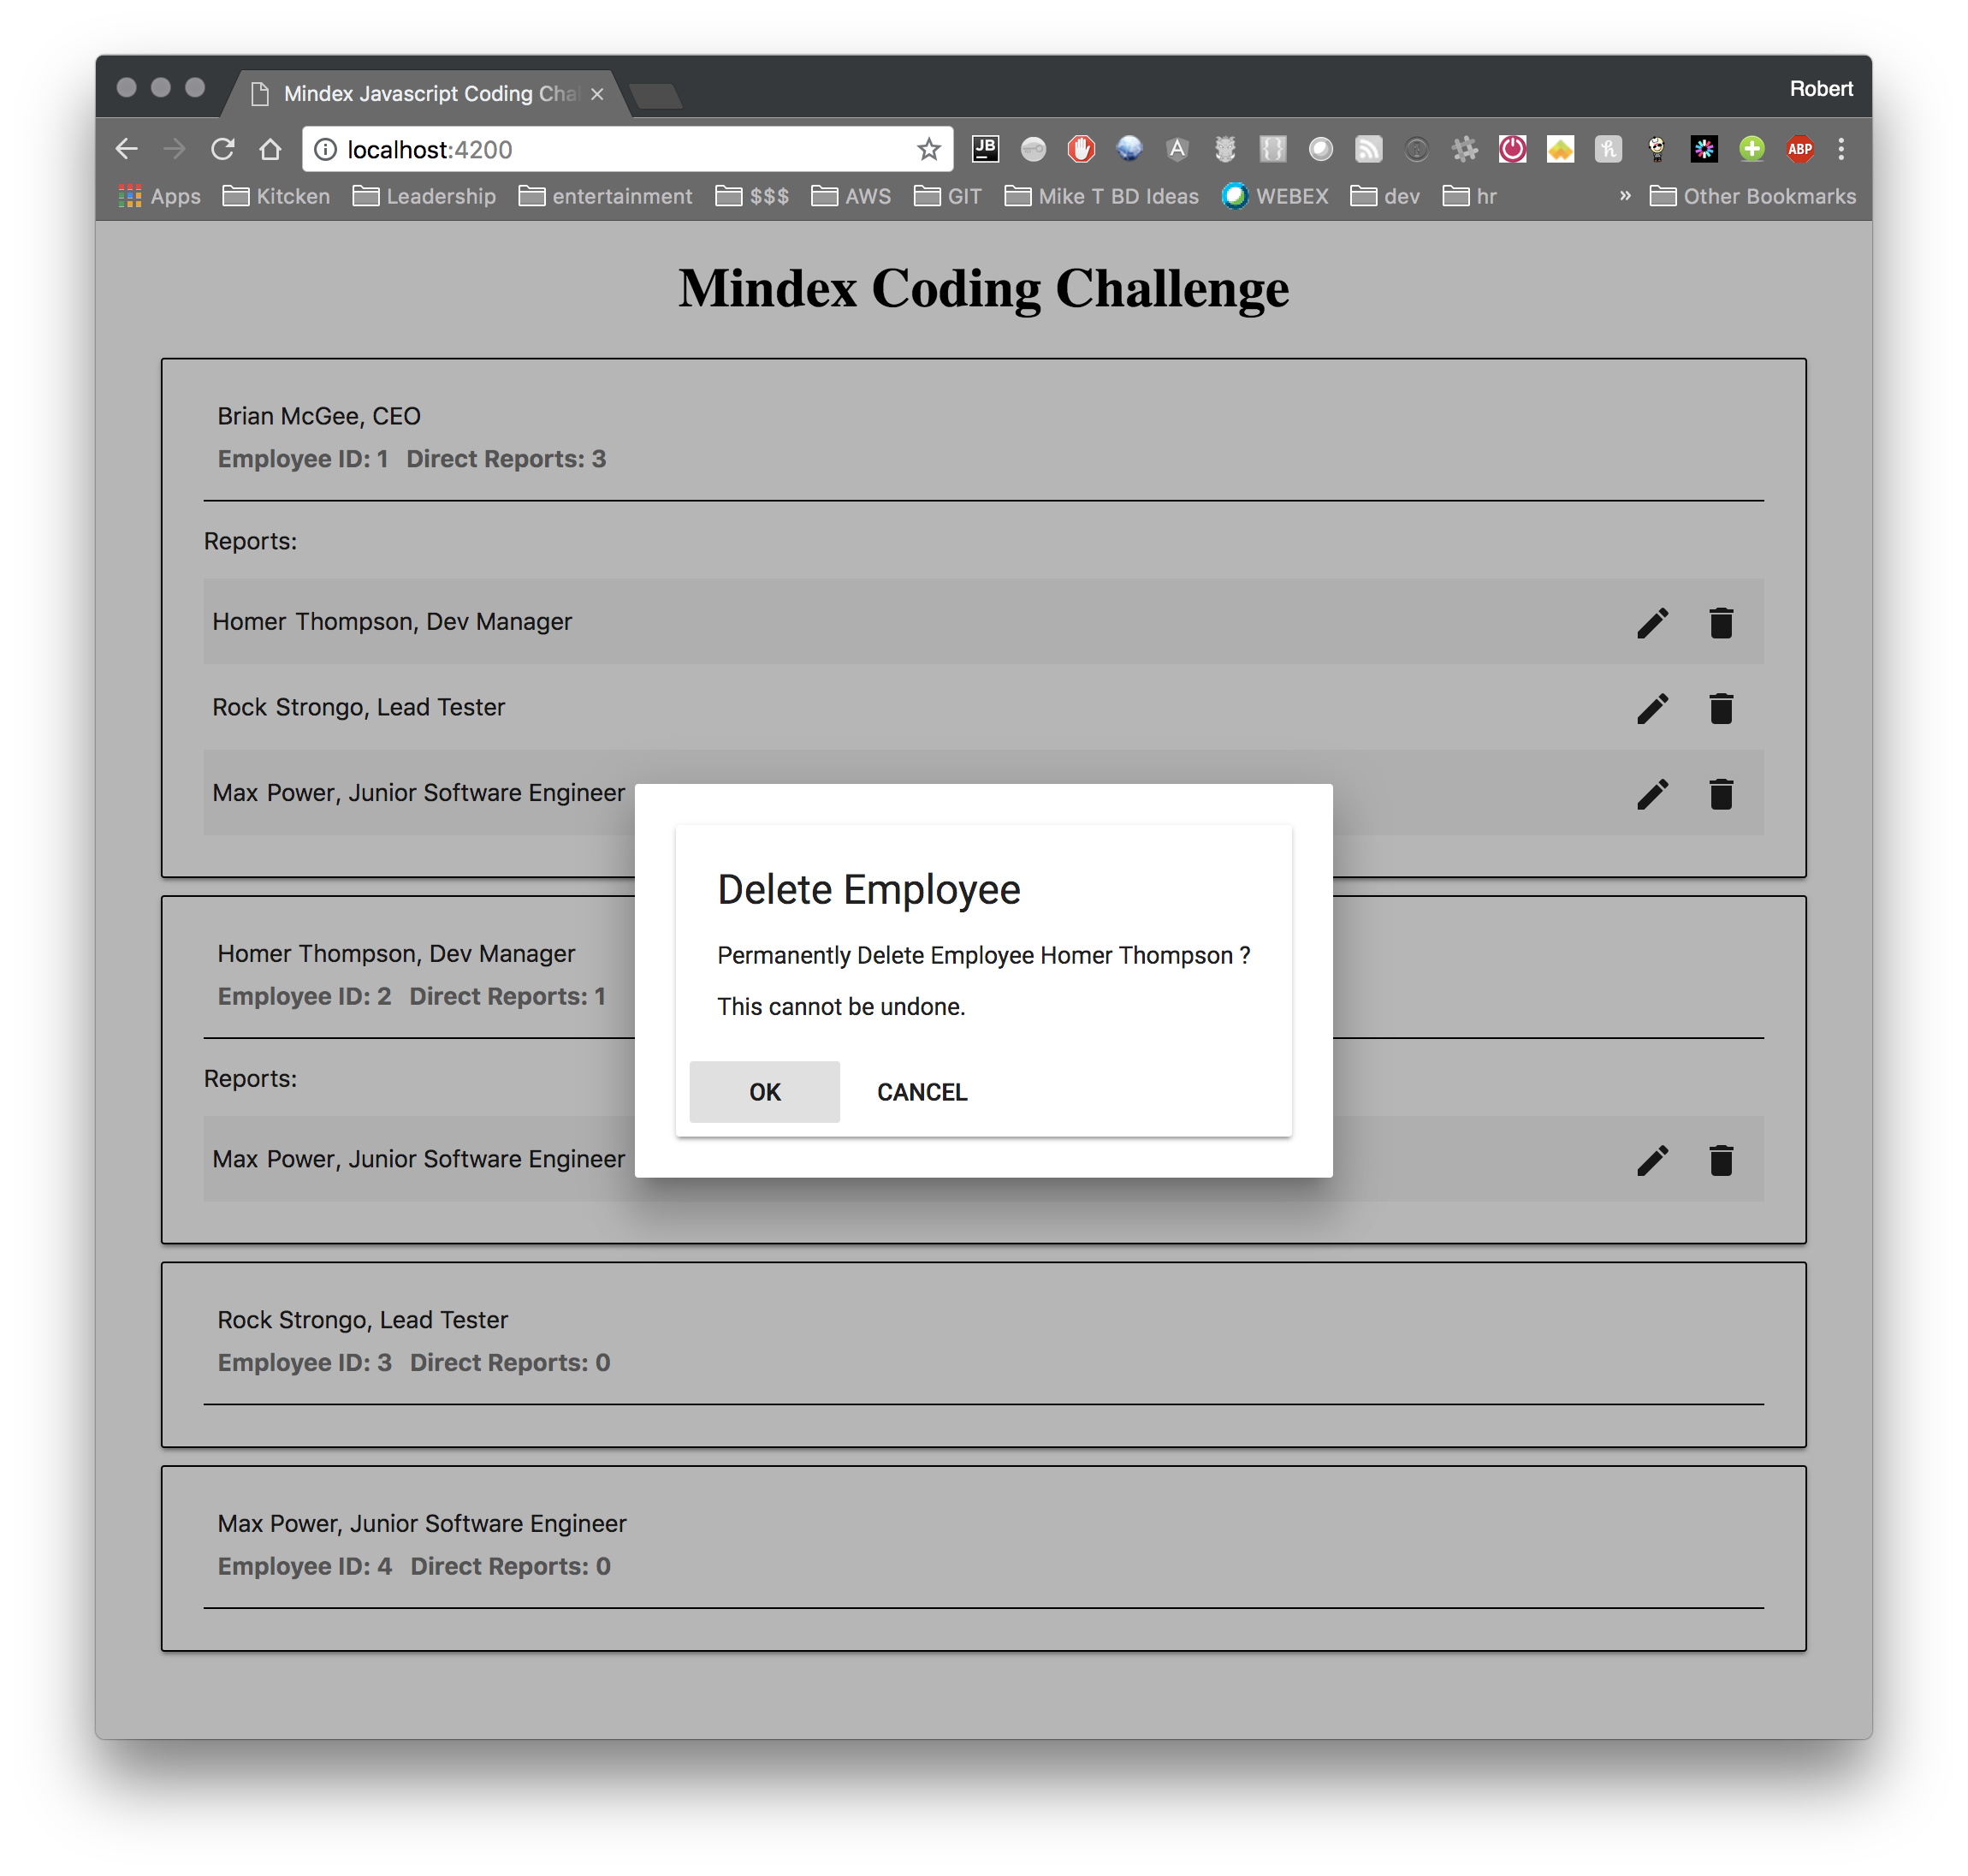This screenshot has width=1968, height=1876.
Task: Click pencil icon for Rock Strongo
Action: point(1652,708)
